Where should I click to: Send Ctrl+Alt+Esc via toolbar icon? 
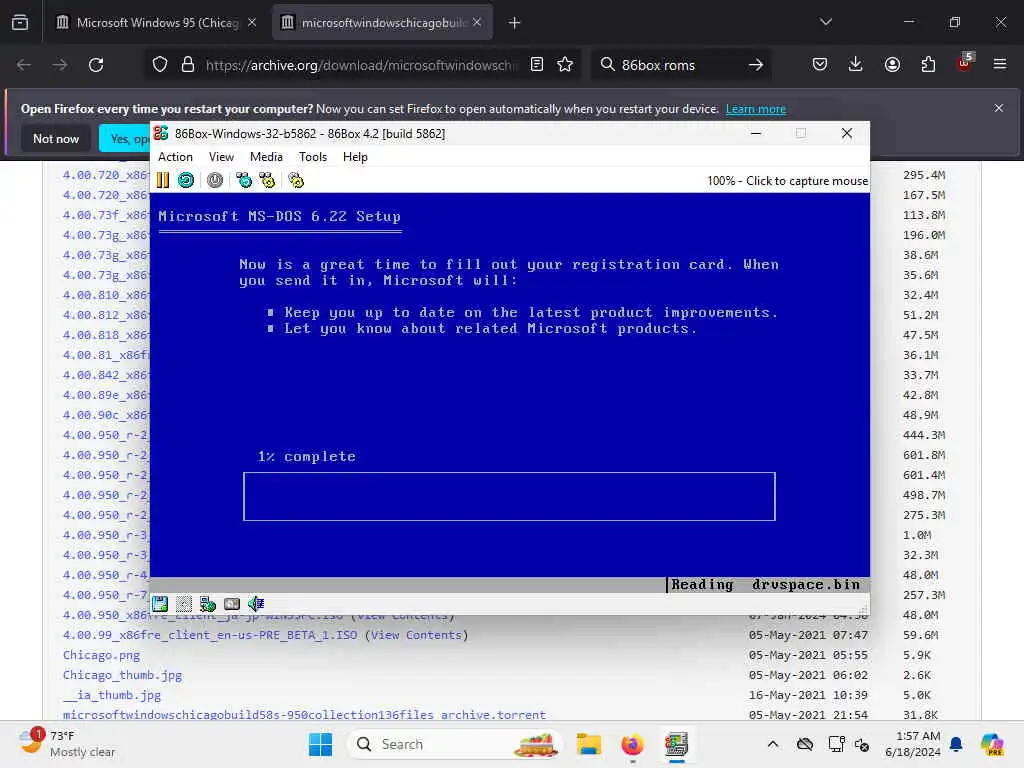(x=267, y=180)
